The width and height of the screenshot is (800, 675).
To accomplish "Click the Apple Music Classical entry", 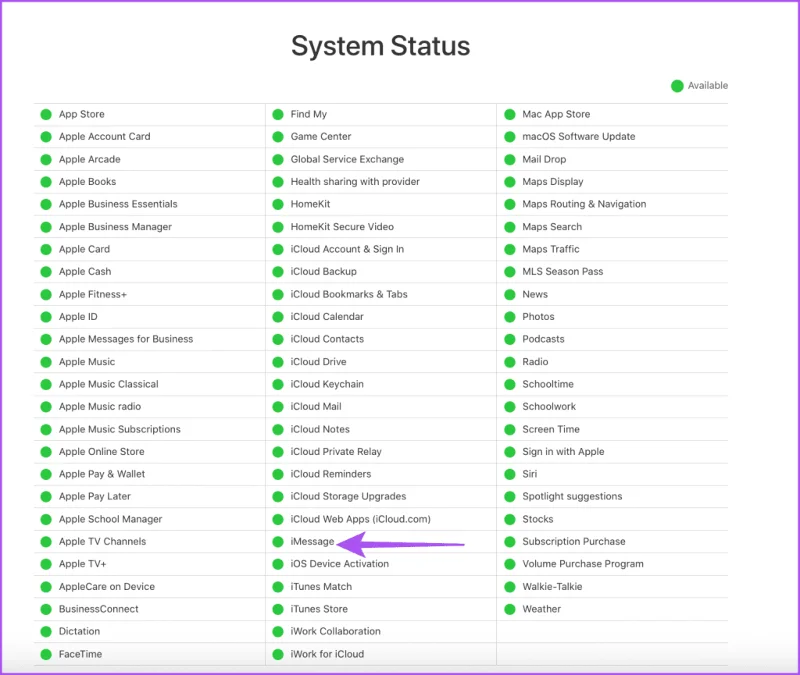I will [109, 384].
